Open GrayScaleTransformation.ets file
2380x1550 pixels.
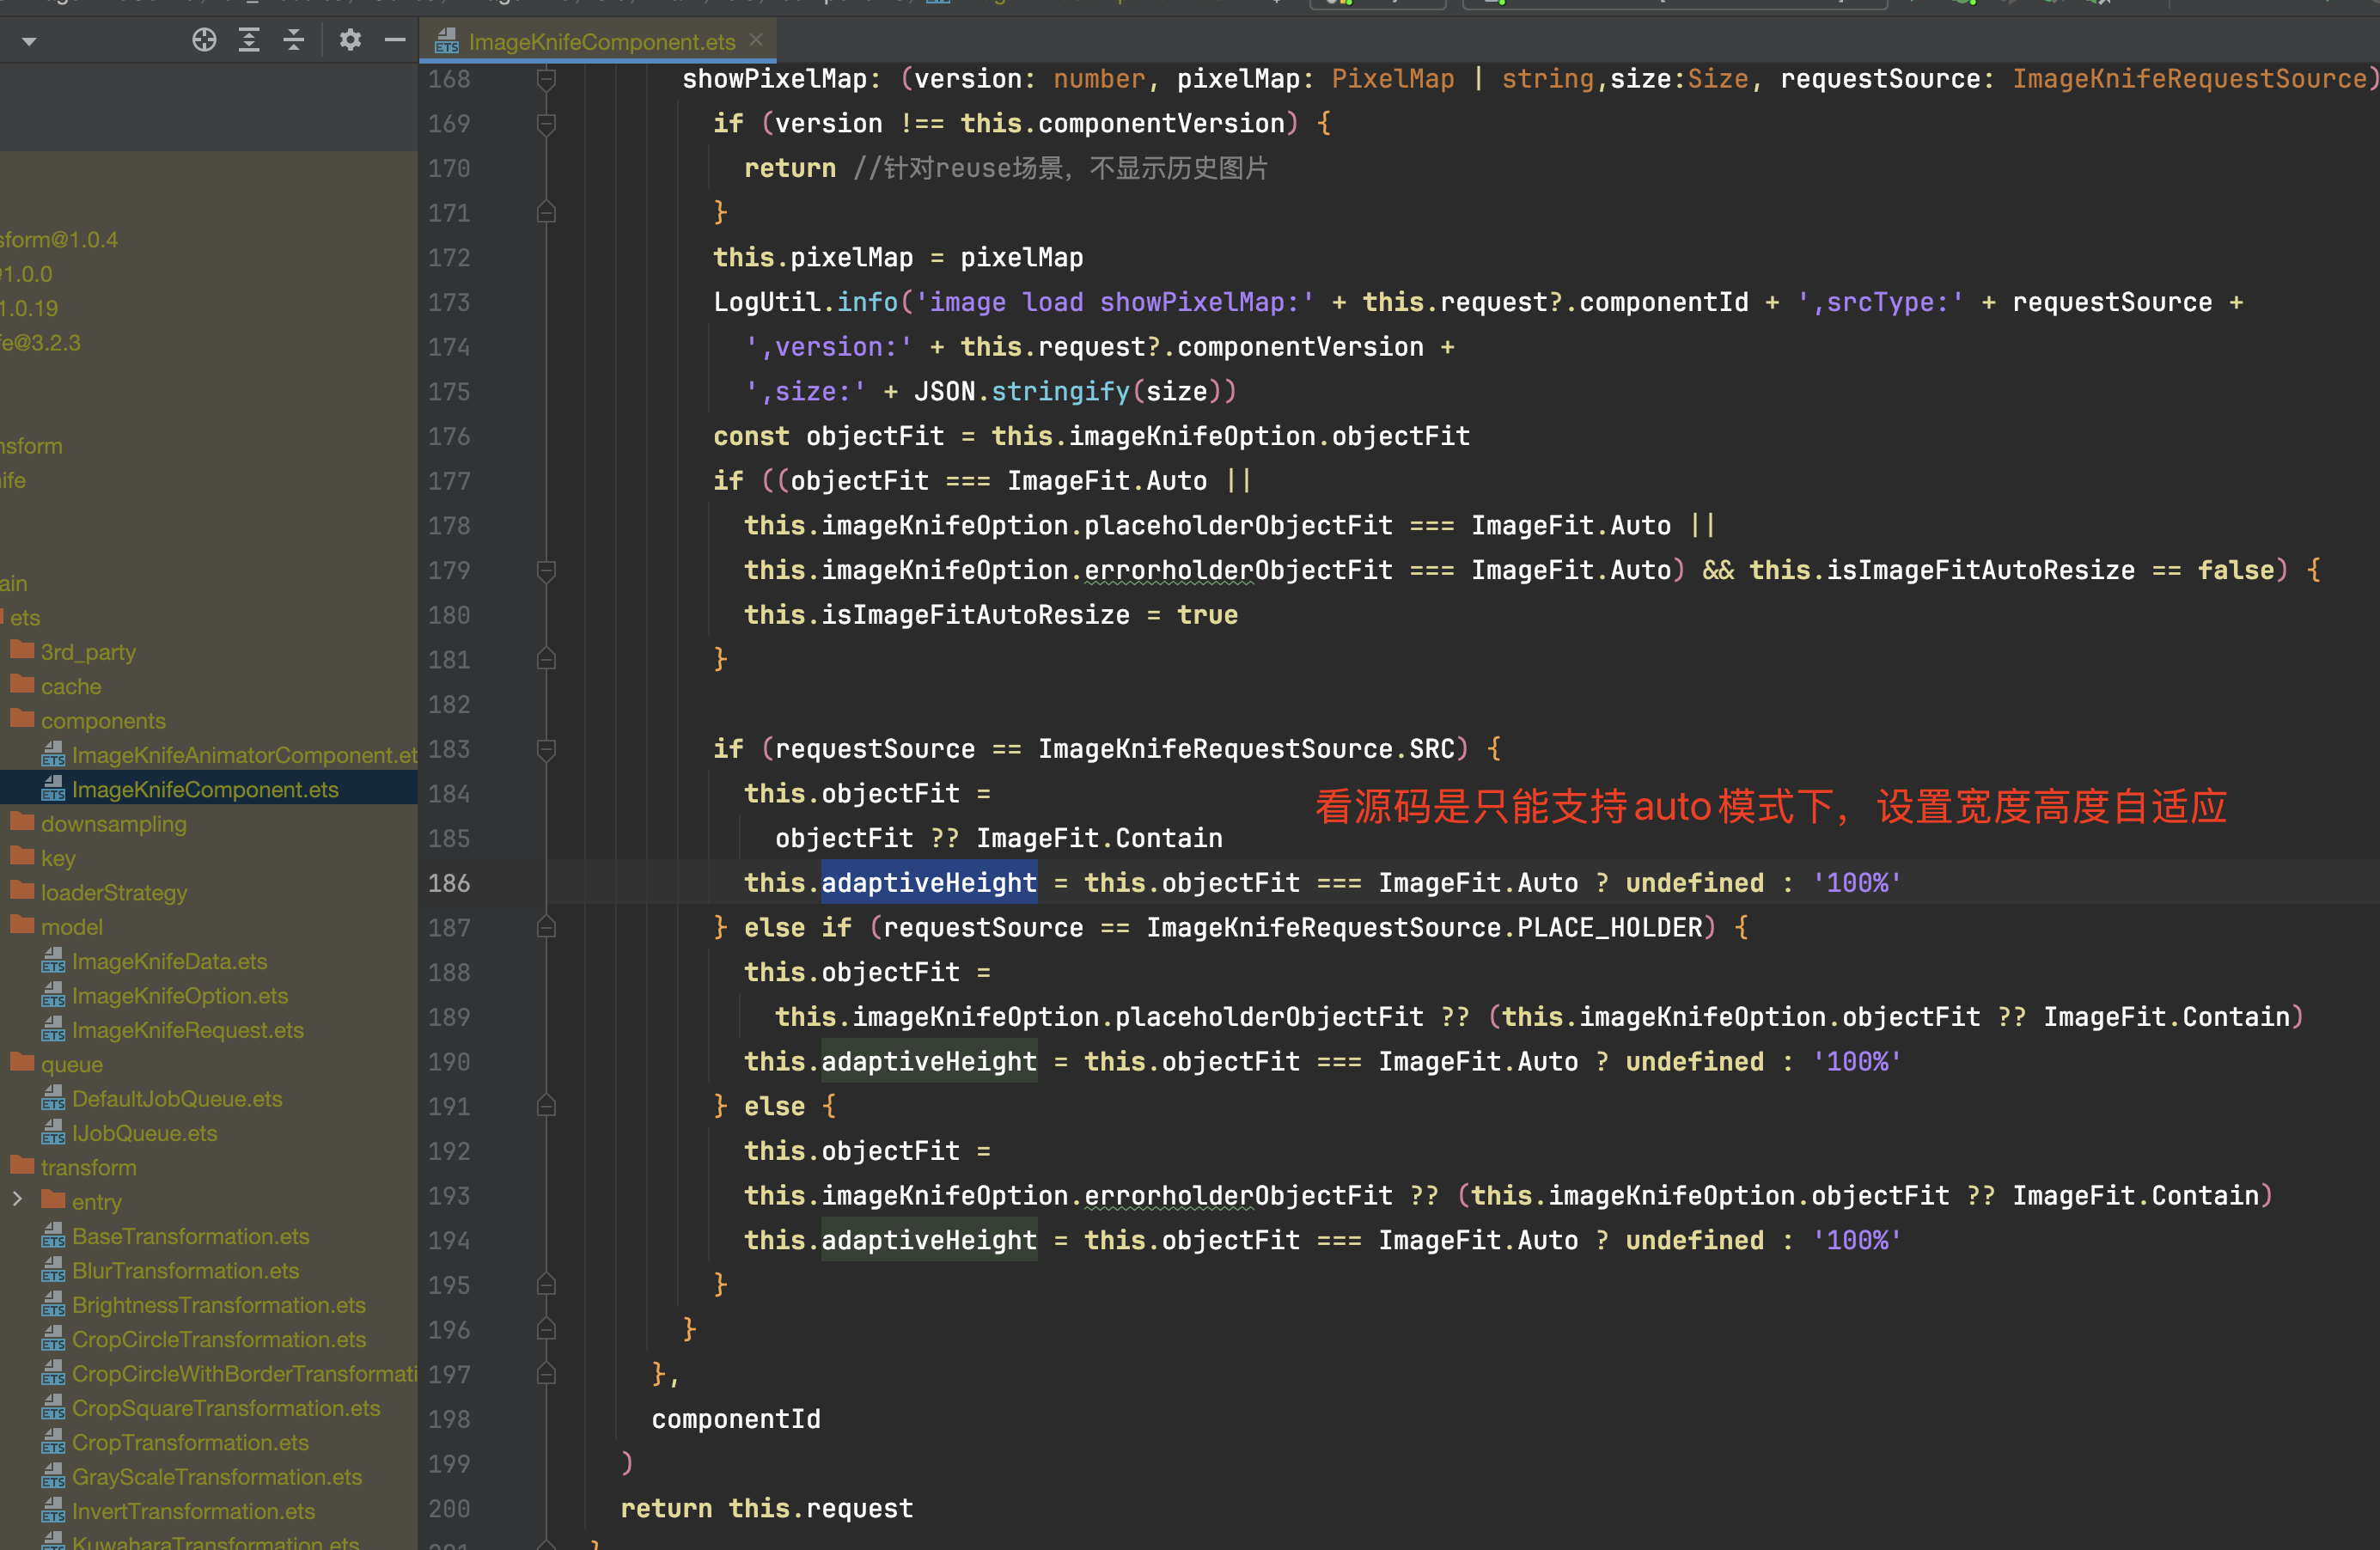201,1476
